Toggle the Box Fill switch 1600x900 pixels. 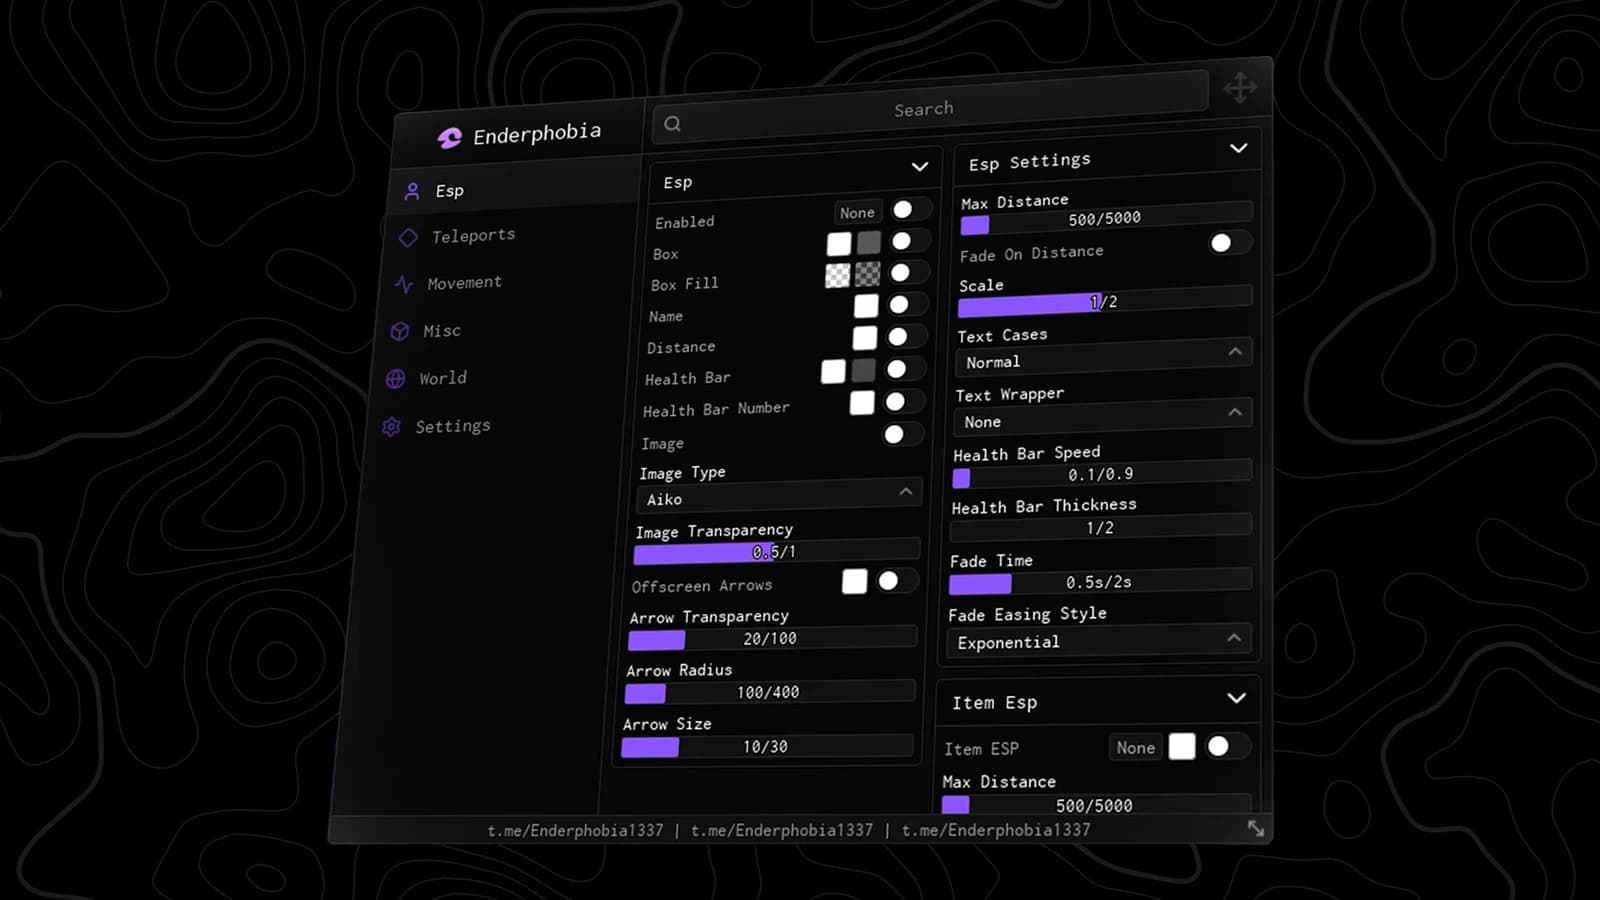click(x=907, y=272)
